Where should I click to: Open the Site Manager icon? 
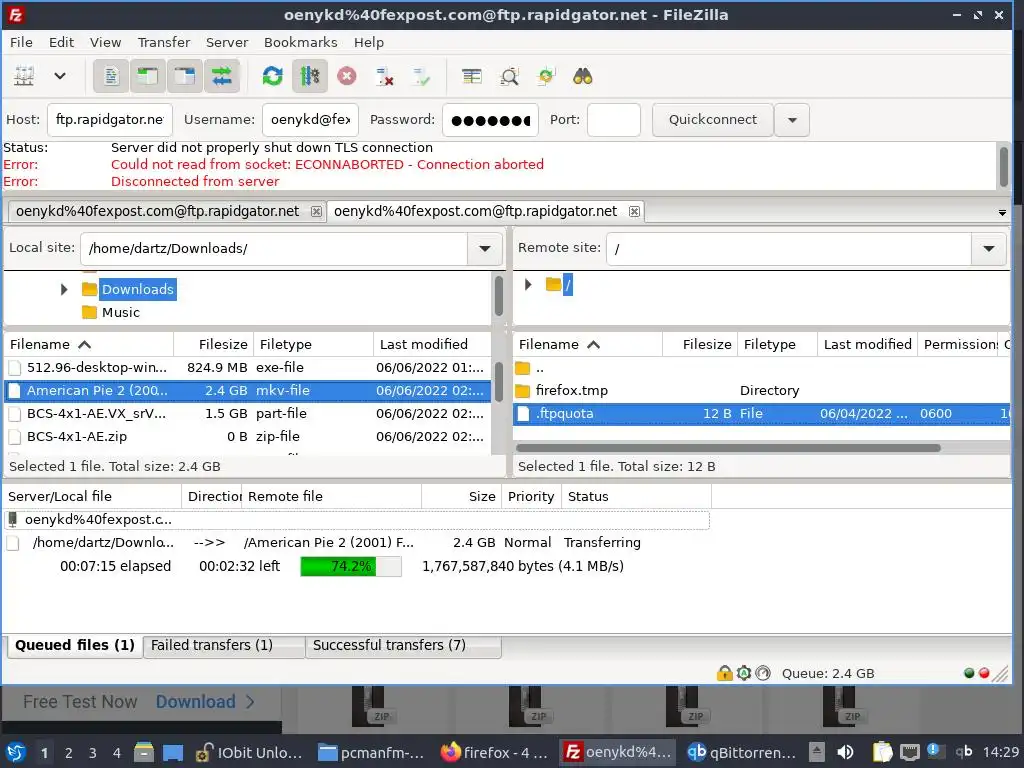24,76
